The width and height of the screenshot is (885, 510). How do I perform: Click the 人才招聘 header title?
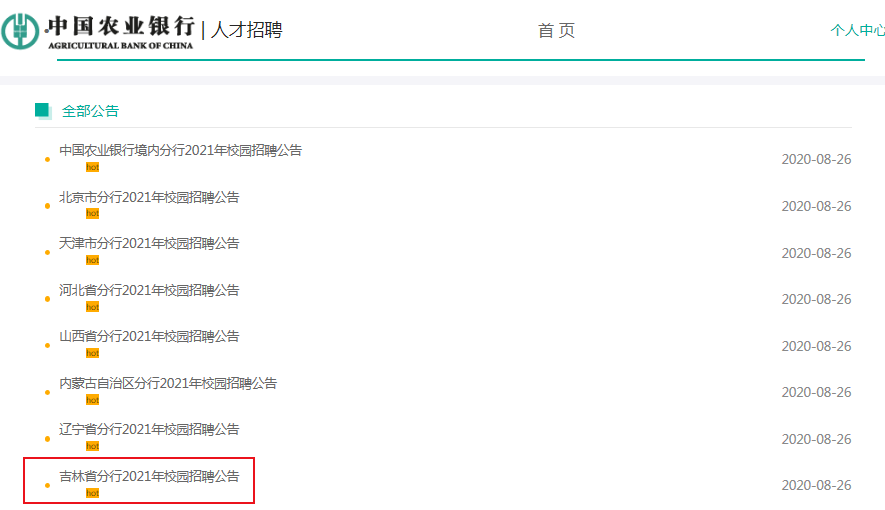[246, 30]
